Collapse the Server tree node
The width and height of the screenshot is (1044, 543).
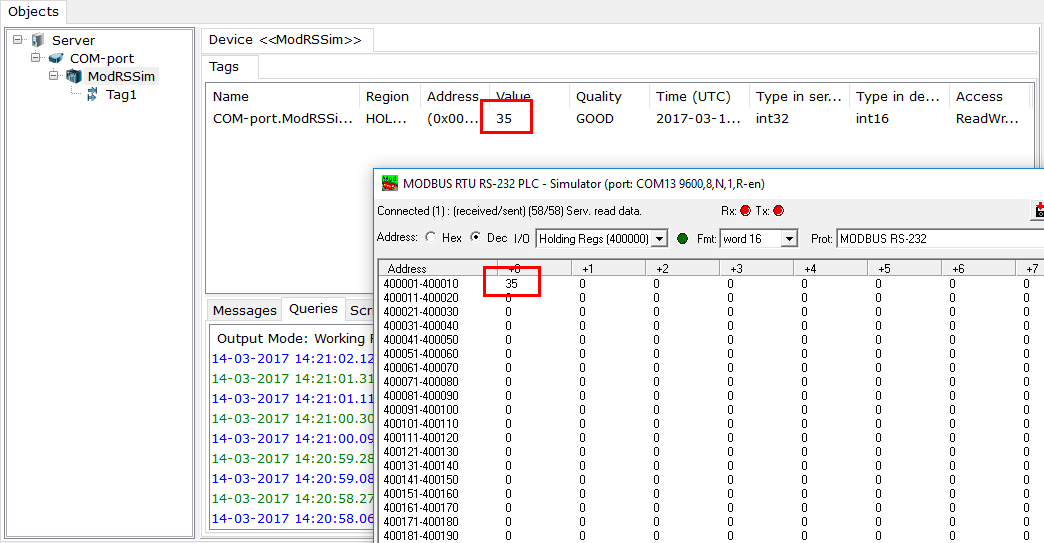click(x=18, y=40)
